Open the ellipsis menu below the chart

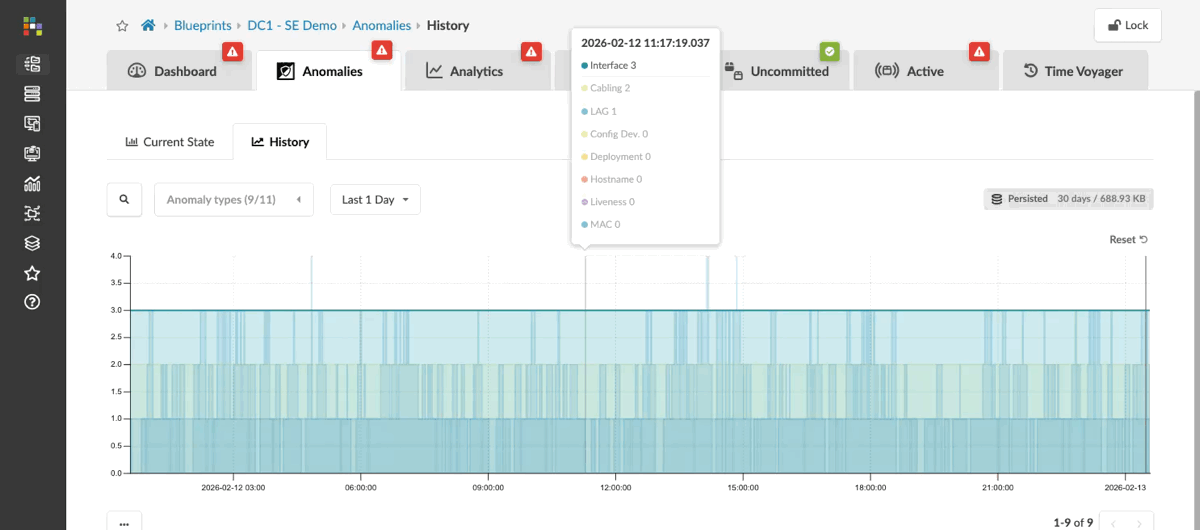click(x=124, y=522)
